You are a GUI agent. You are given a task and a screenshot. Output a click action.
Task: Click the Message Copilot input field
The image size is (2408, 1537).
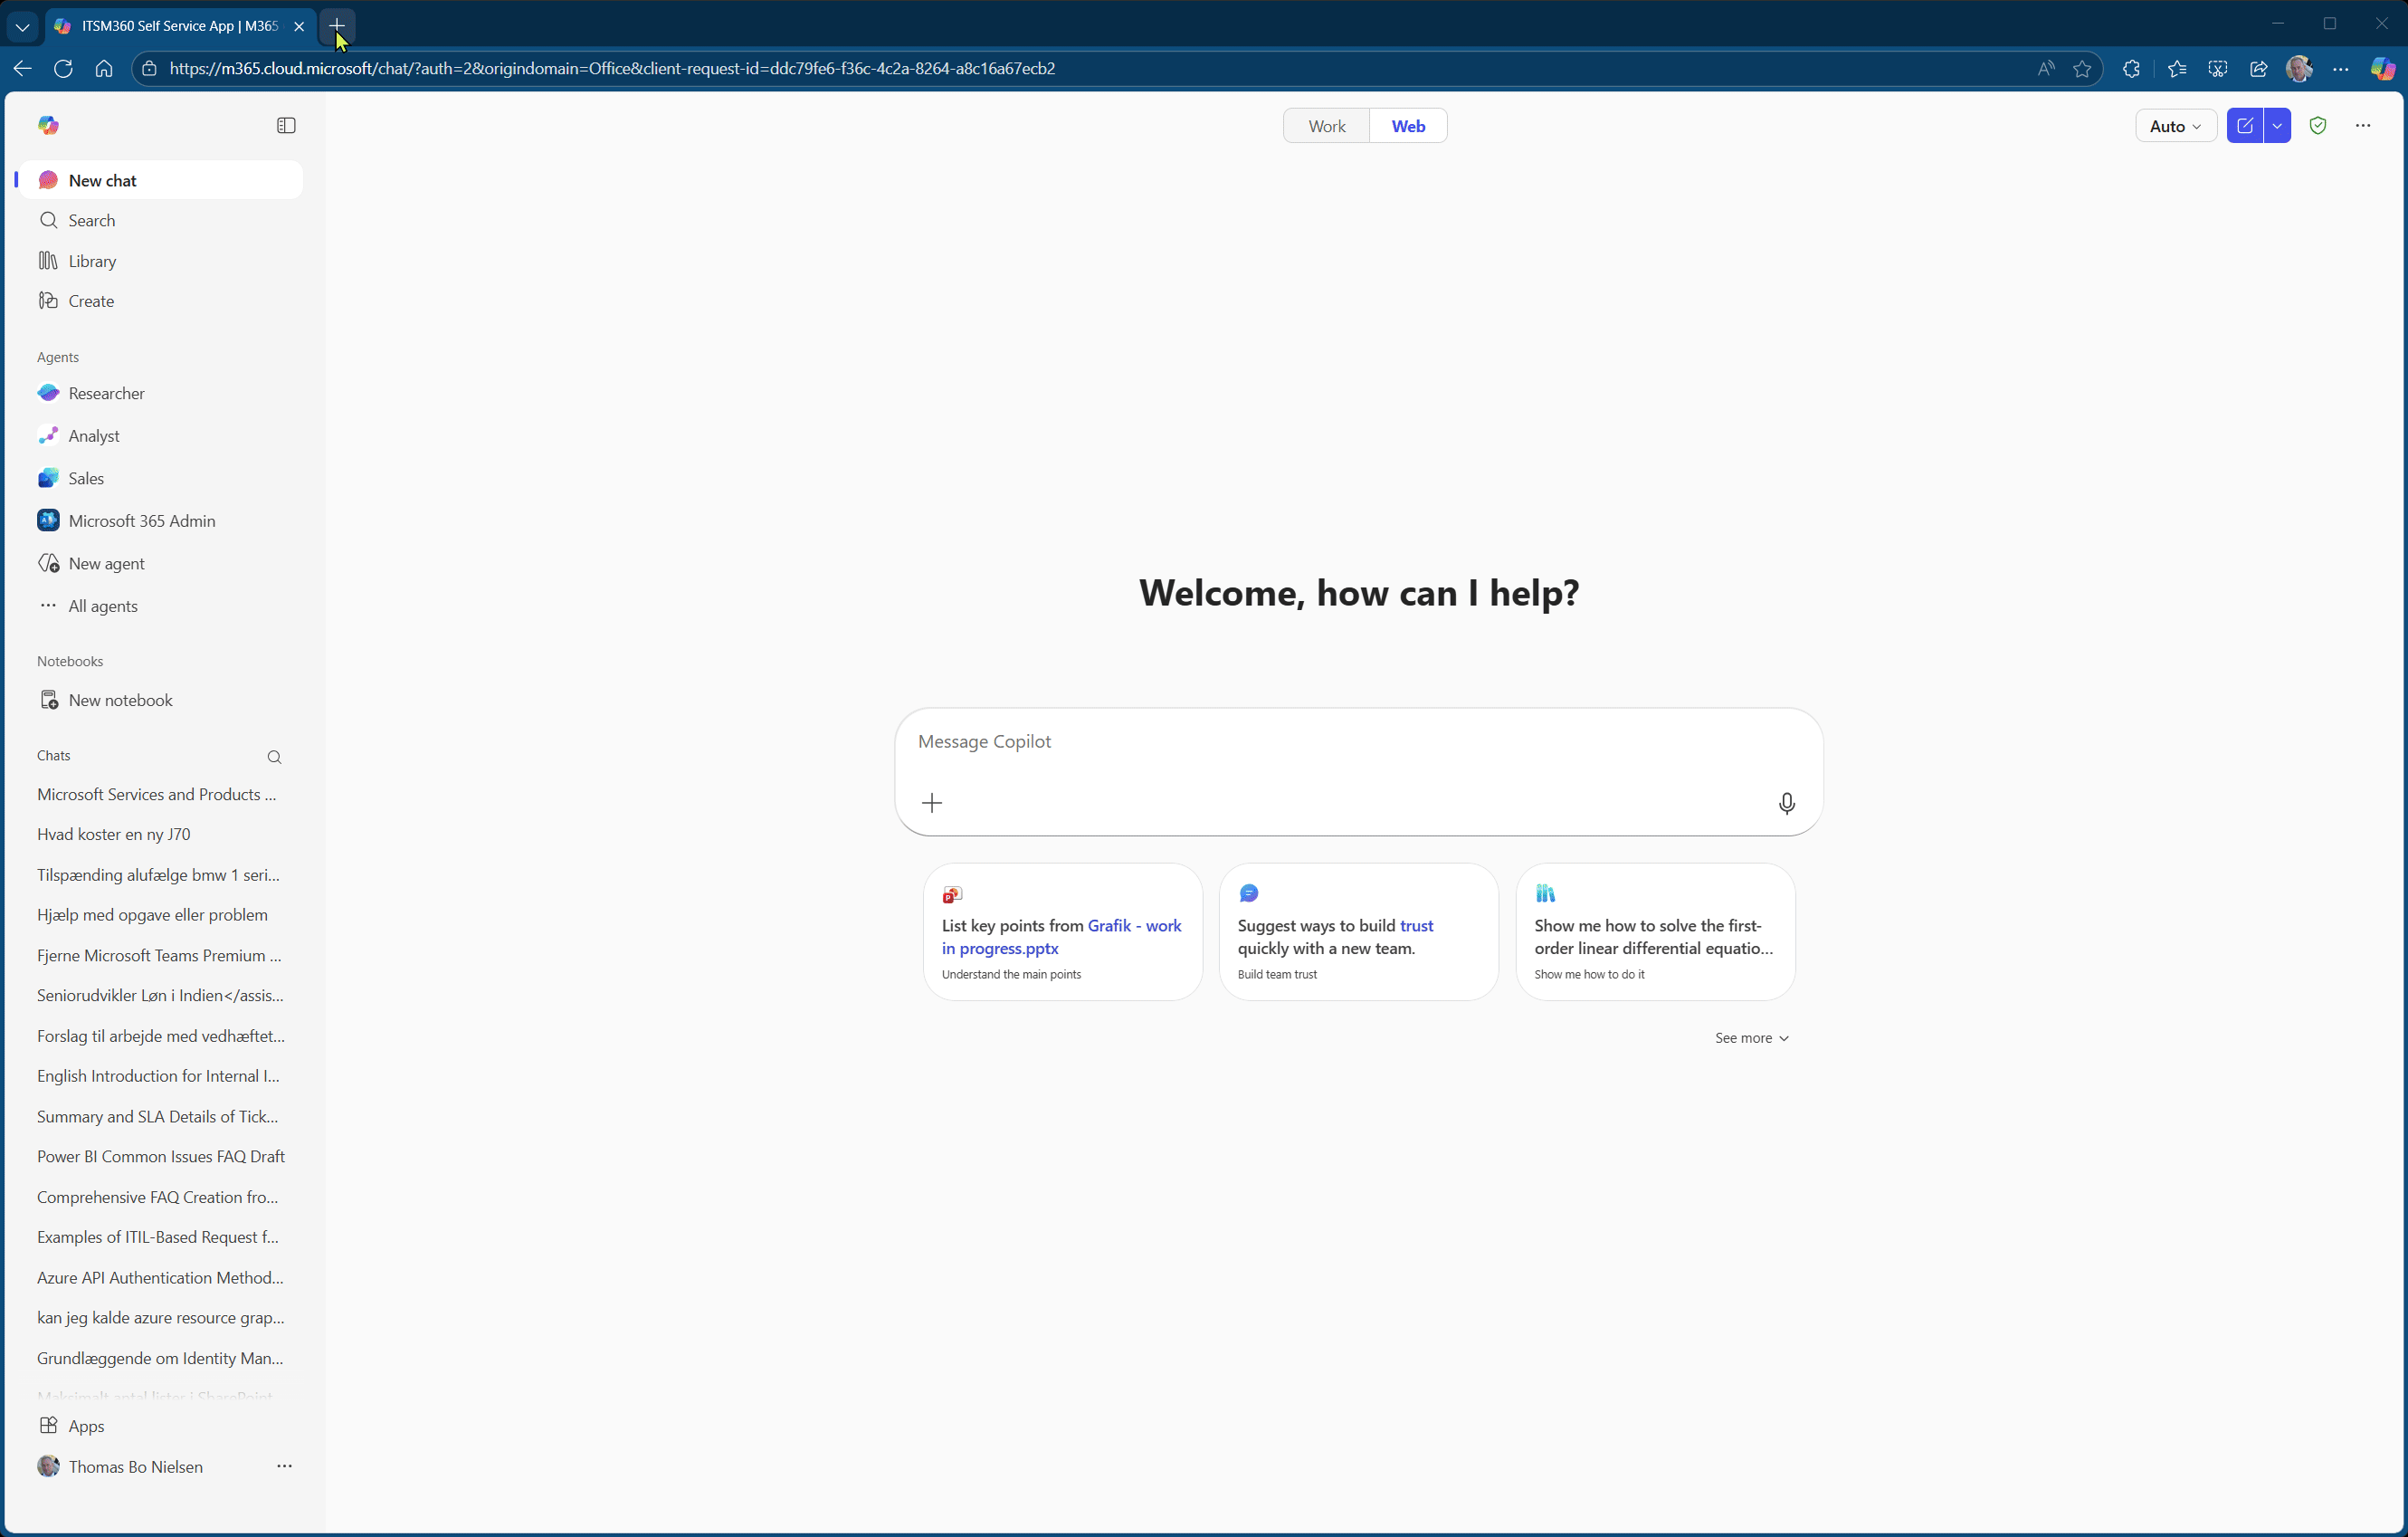point(1340,741)
